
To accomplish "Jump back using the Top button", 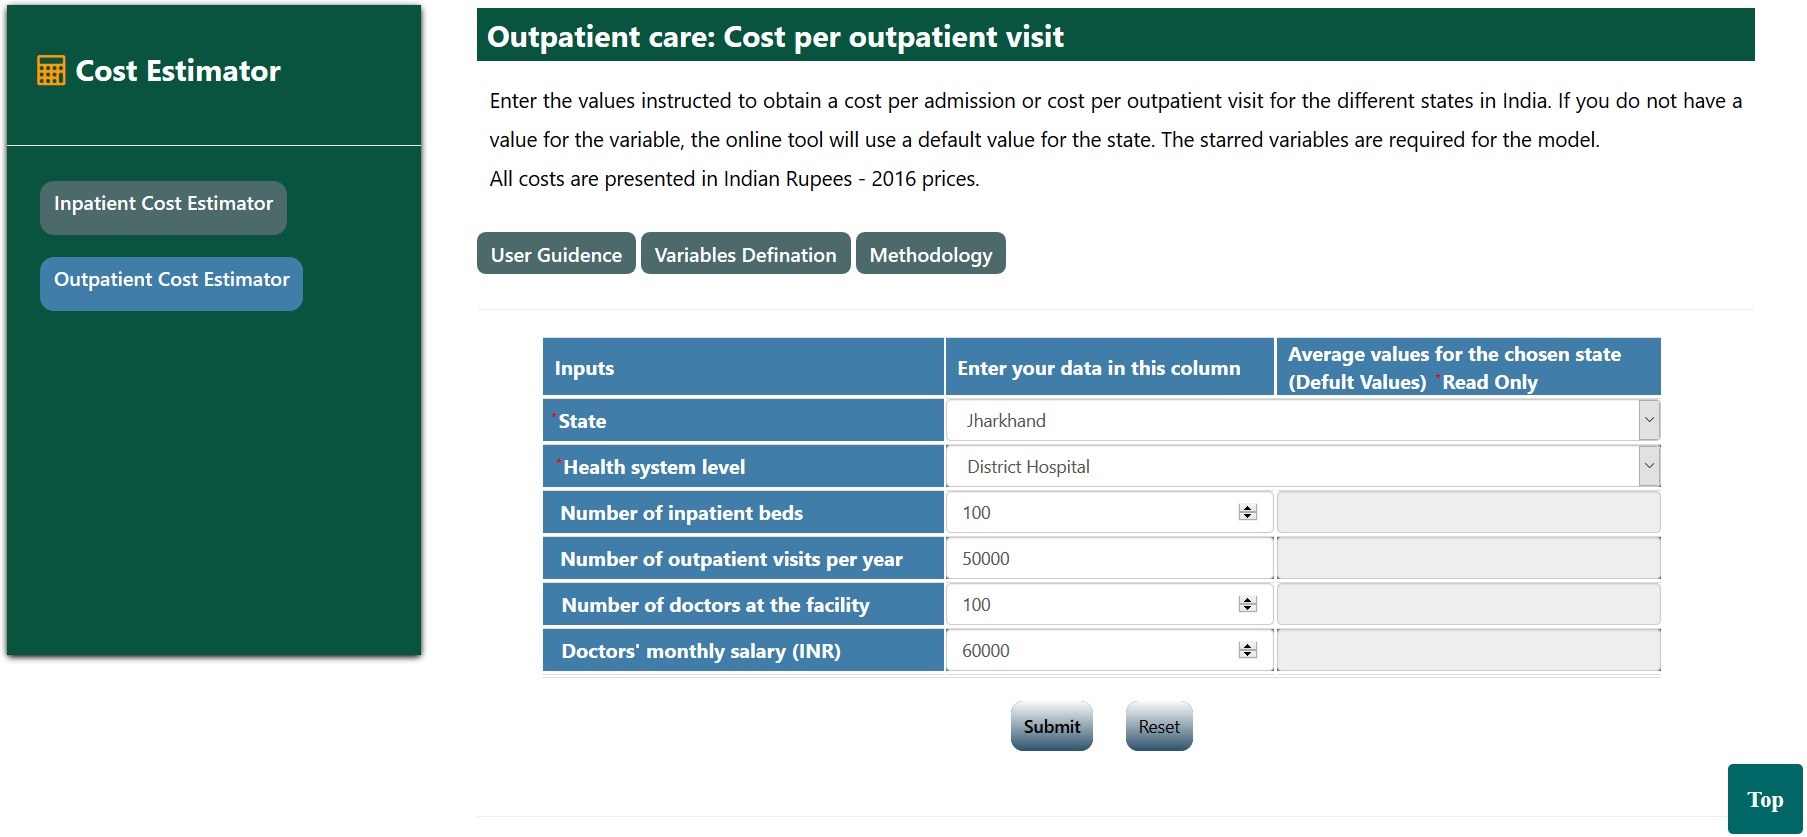I will click(x=1764, y=799).
